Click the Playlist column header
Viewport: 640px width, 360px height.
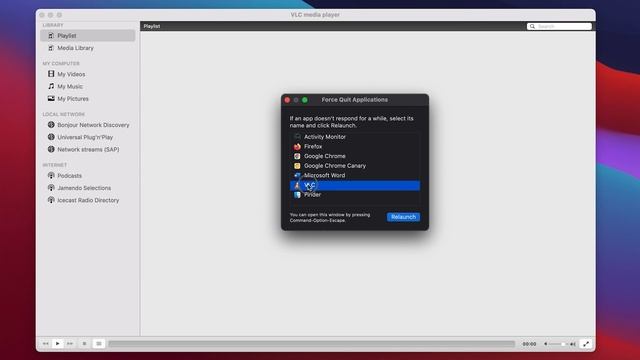tap(151, 26)
